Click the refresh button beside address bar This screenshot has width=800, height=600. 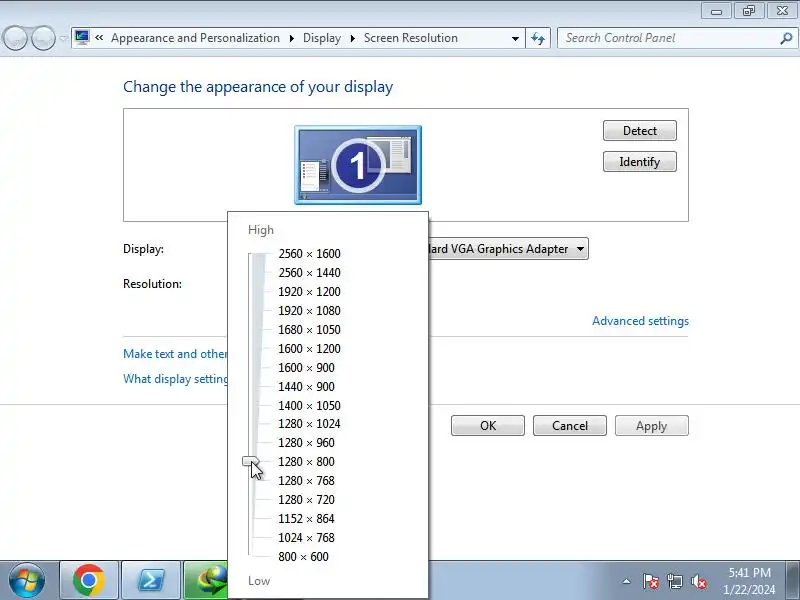click(x=538, y=38)
